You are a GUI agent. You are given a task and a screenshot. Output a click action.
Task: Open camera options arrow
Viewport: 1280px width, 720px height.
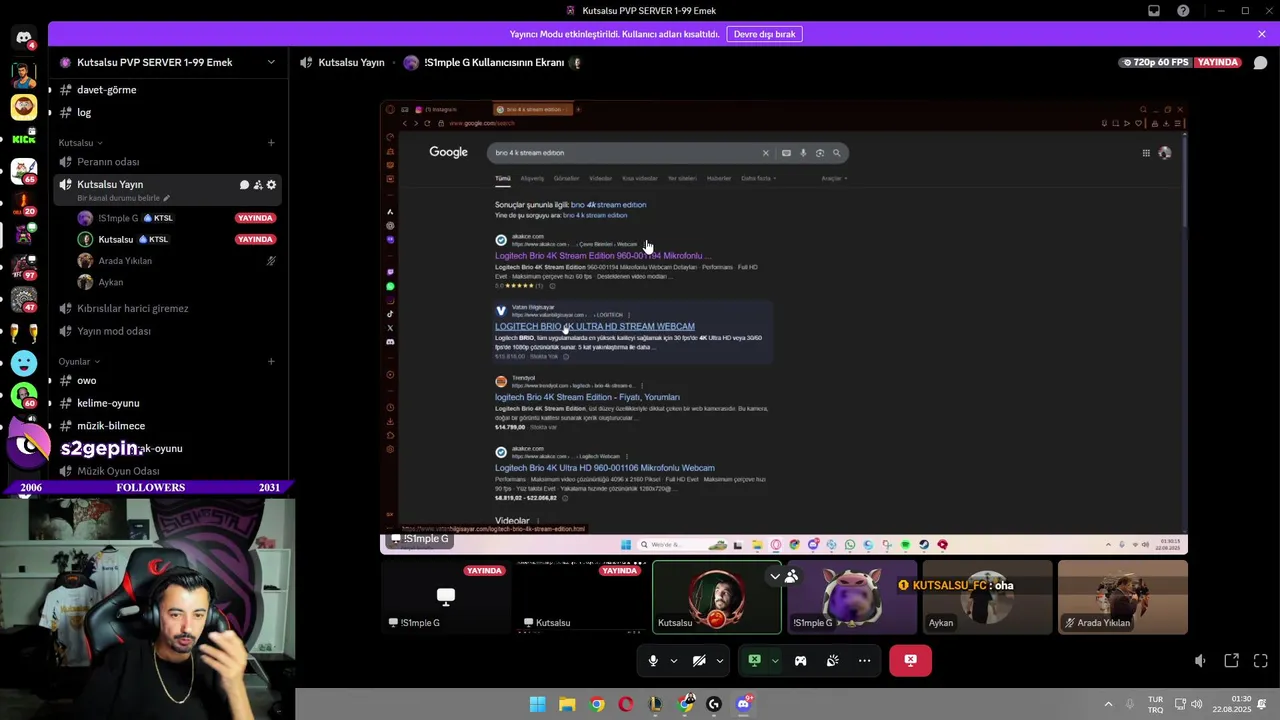pos(719,660)
